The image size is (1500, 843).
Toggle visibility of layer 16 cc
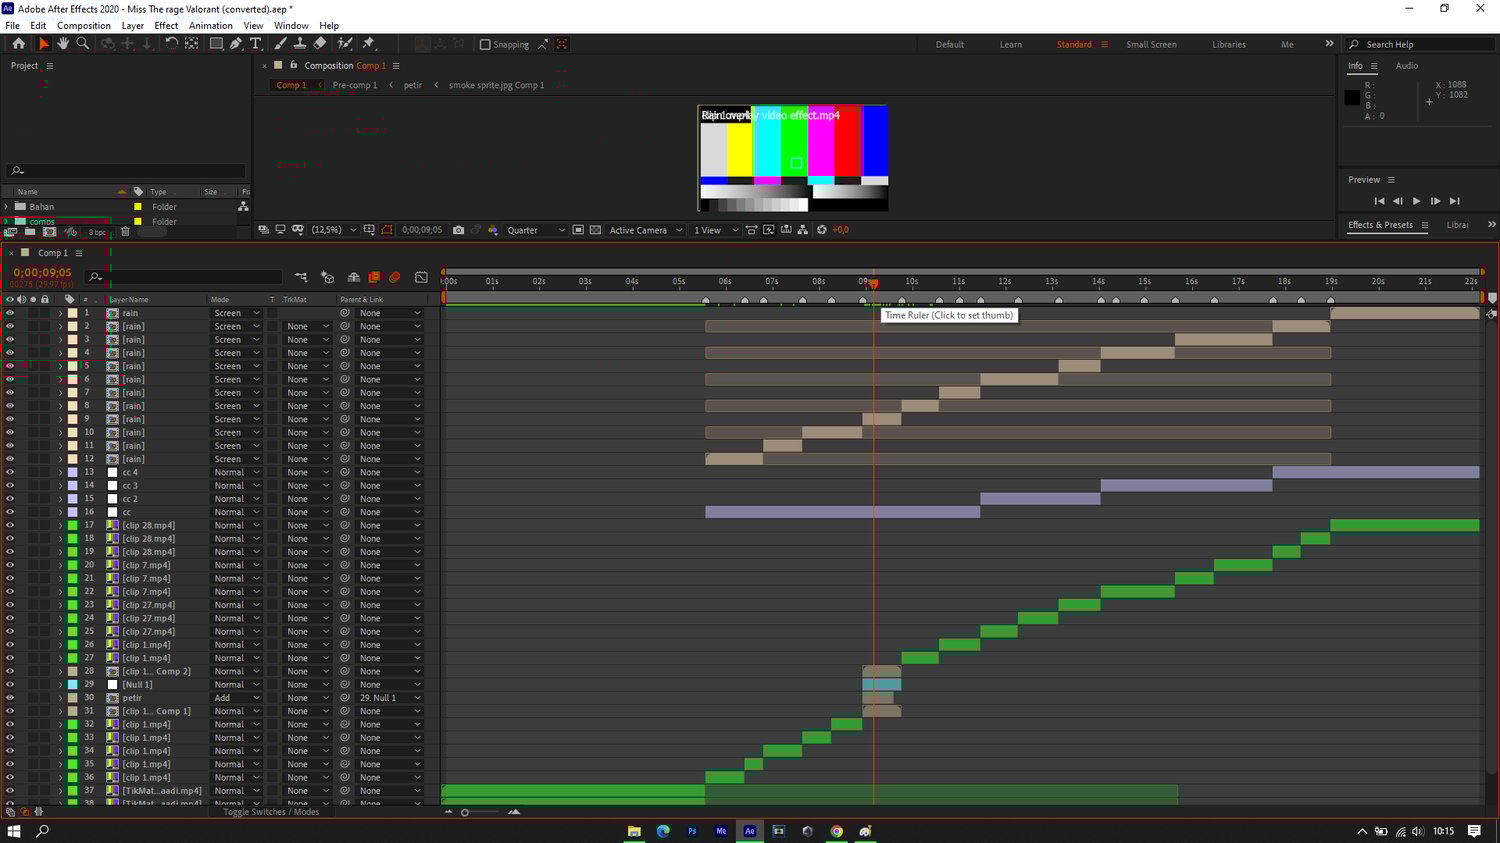tap(10, 512)
